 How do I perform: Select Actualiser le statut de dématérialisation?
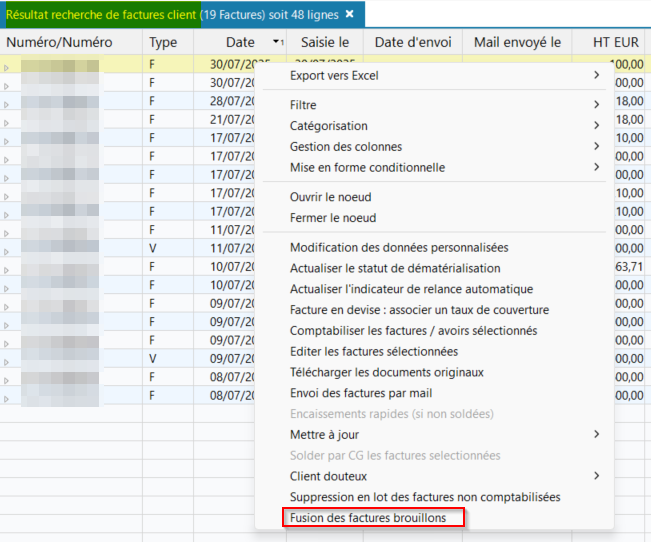(x=395, y=268)
